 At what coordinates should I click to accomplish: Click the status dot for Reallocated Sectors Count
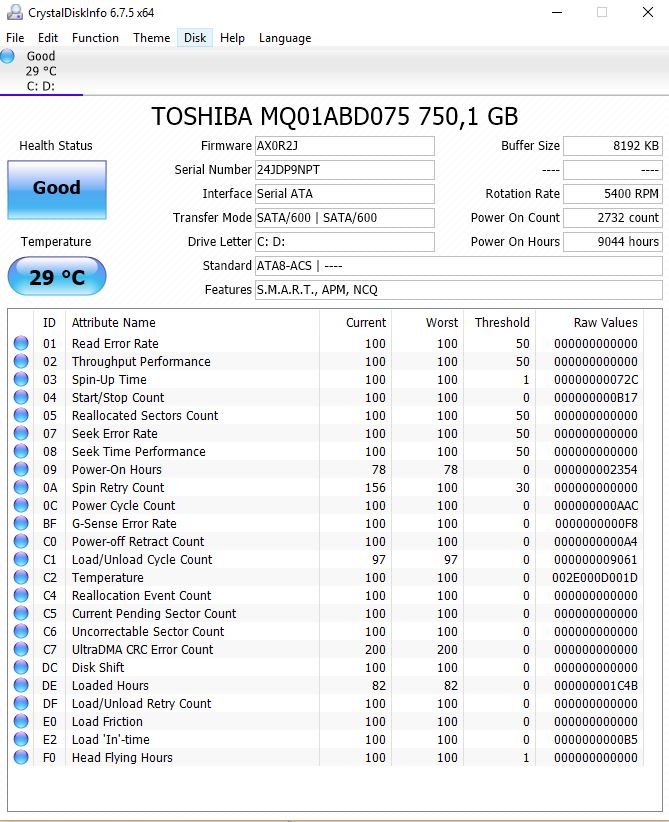(x=21, y=415)
